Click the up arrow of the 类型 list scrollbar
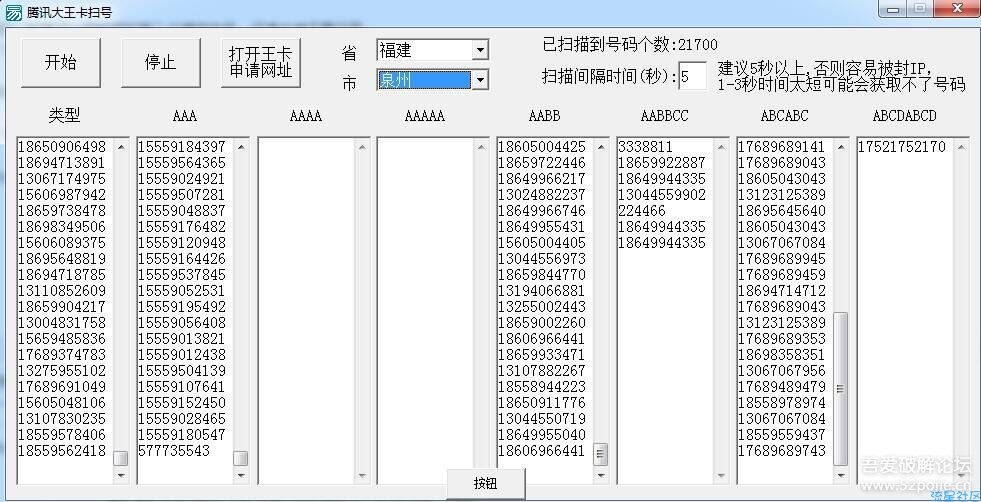The height and width of the screenshot is (502, 981). click(x=121, y=147)
